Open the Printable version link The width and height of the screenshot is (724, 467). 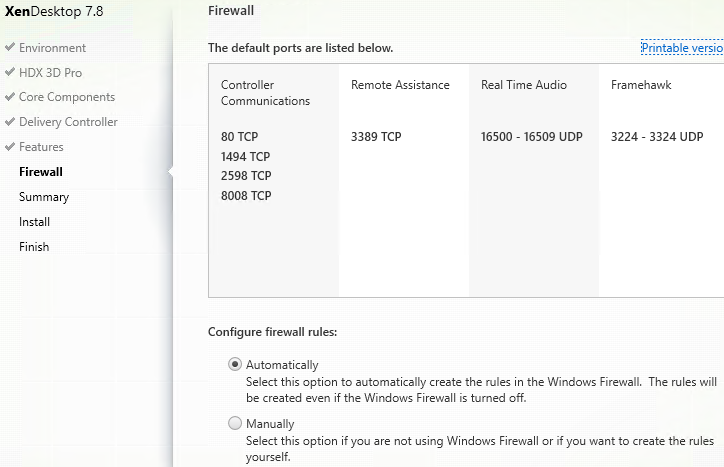tap(682, 48)
